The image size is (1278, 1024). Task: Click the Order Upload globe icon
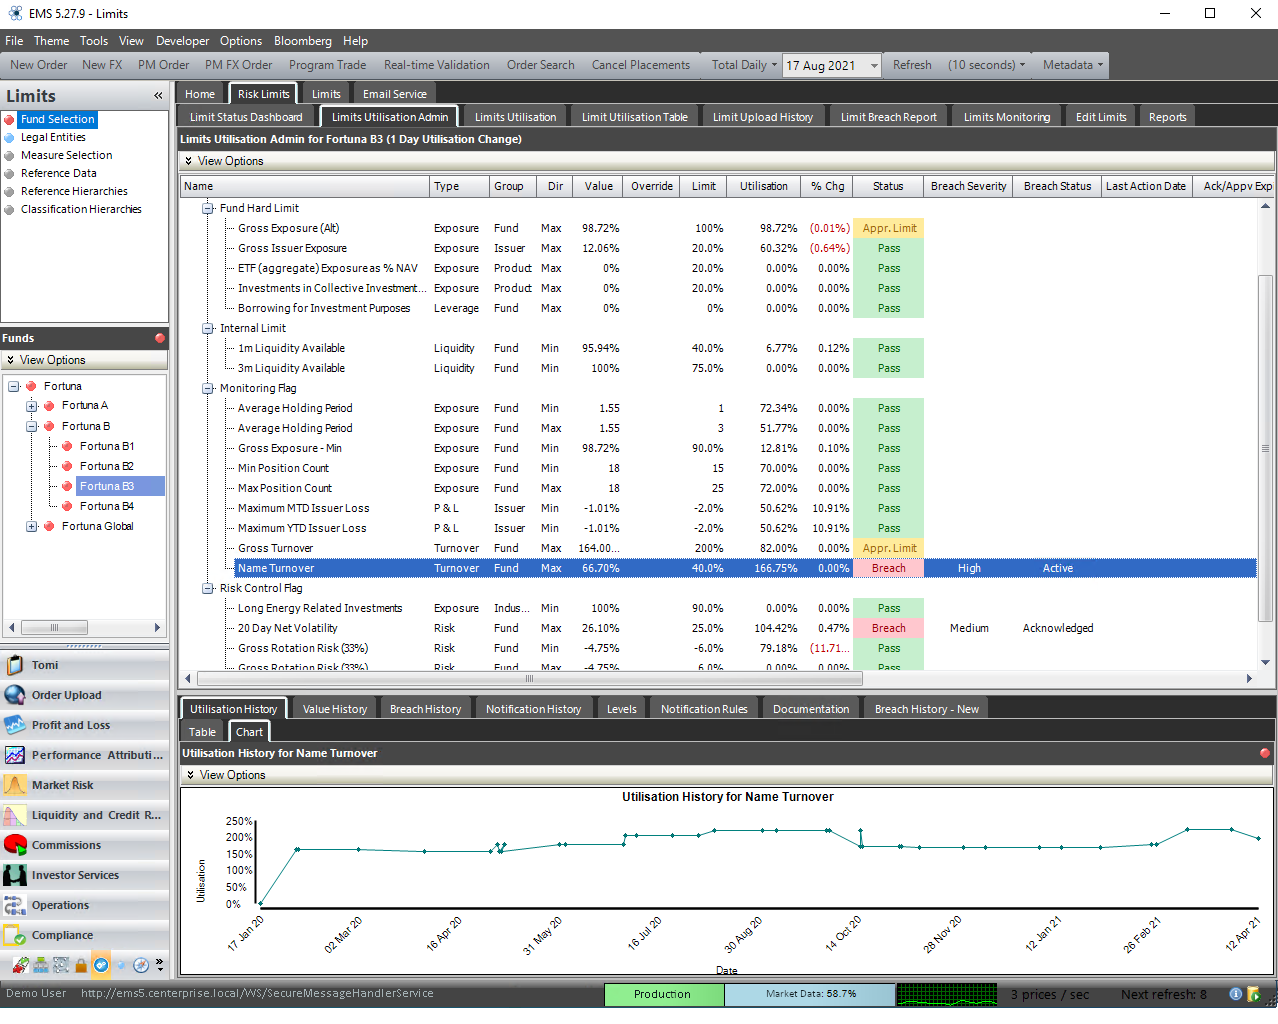click(15, 695)
